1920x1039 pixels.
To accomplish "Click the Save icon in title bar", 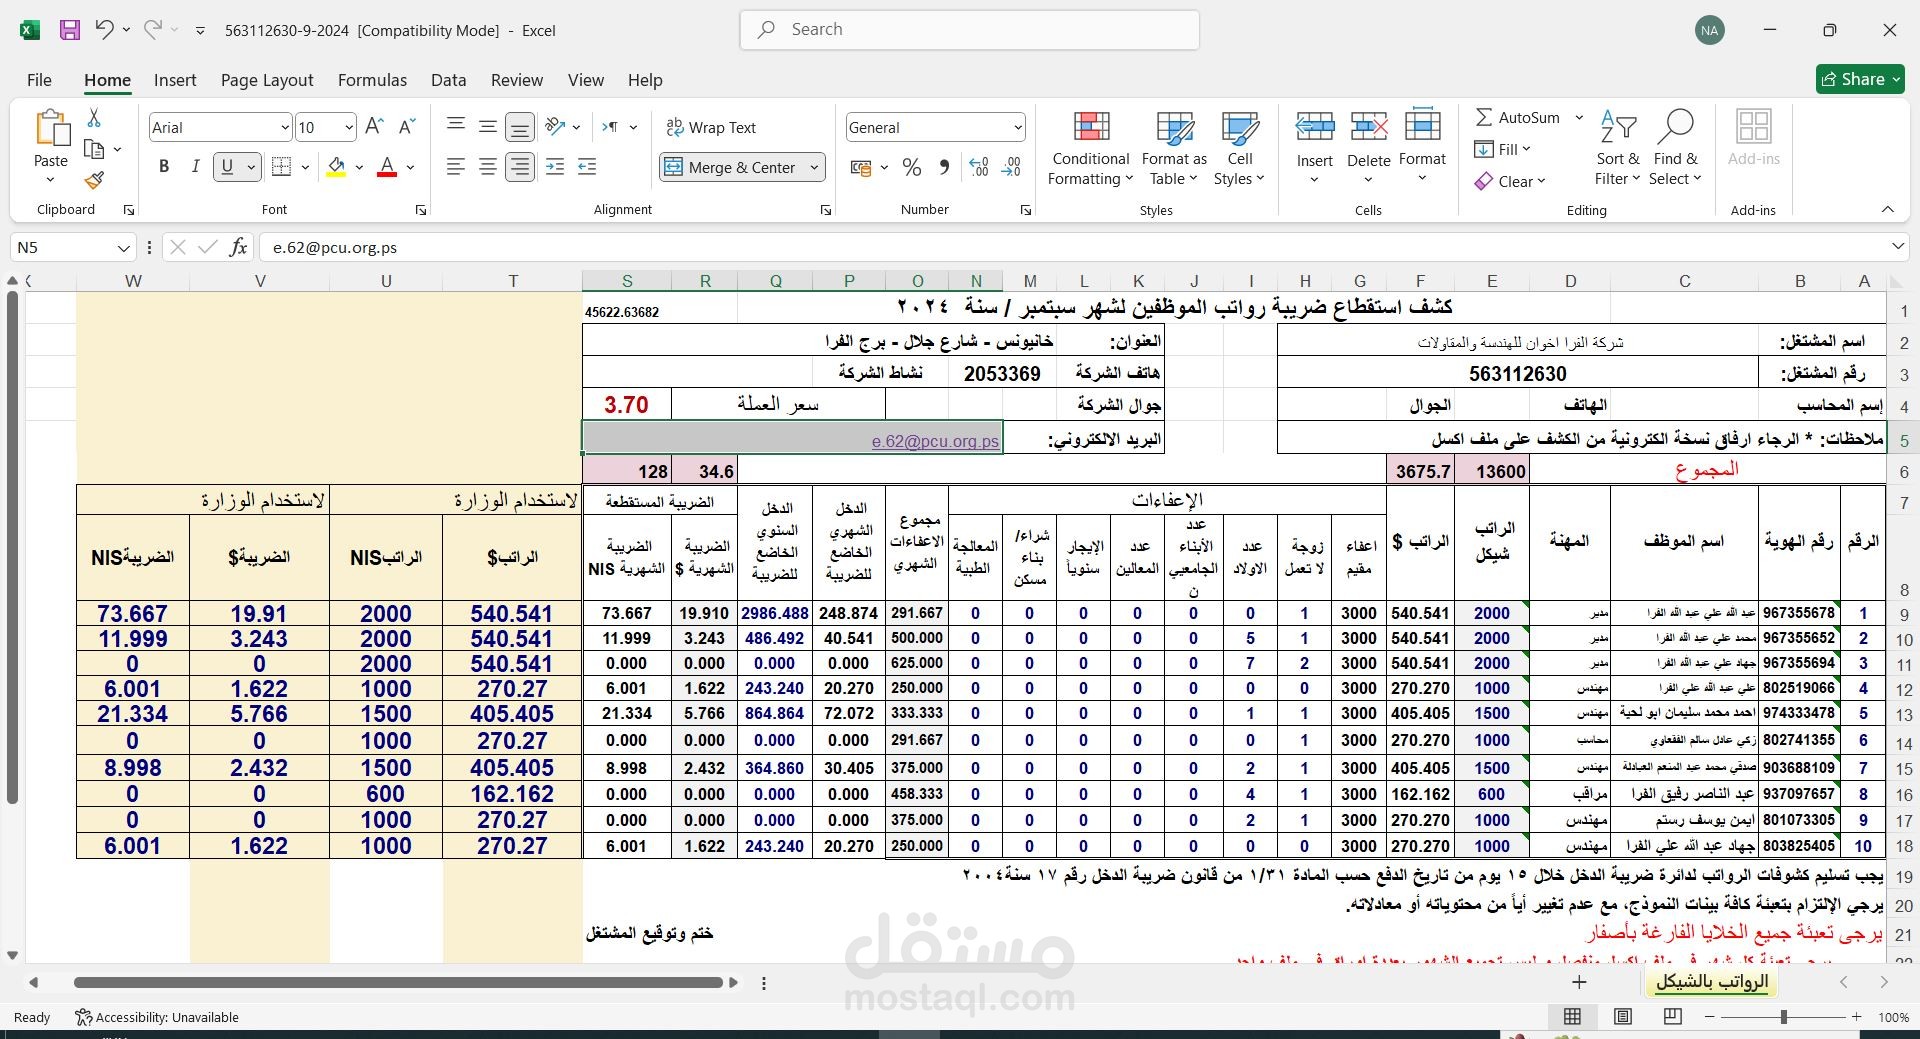I will tap(70, 30).
